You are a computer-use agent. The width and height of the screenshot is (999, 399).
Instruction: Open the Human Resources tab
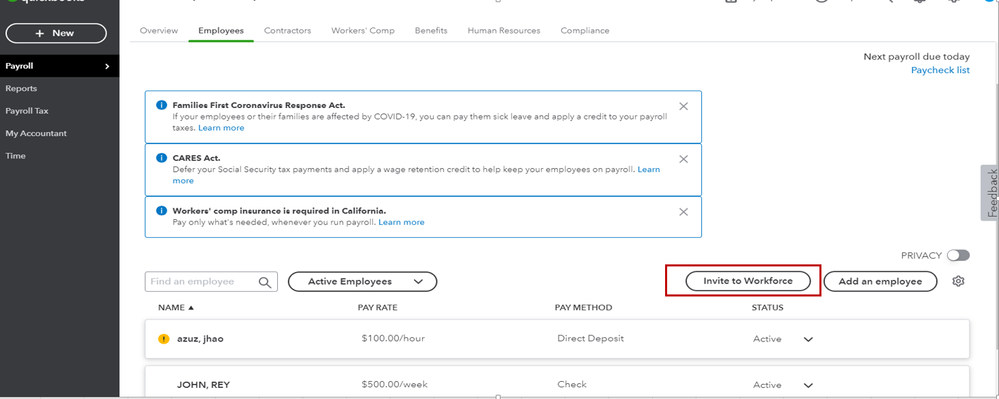click(x=503, y=31)
